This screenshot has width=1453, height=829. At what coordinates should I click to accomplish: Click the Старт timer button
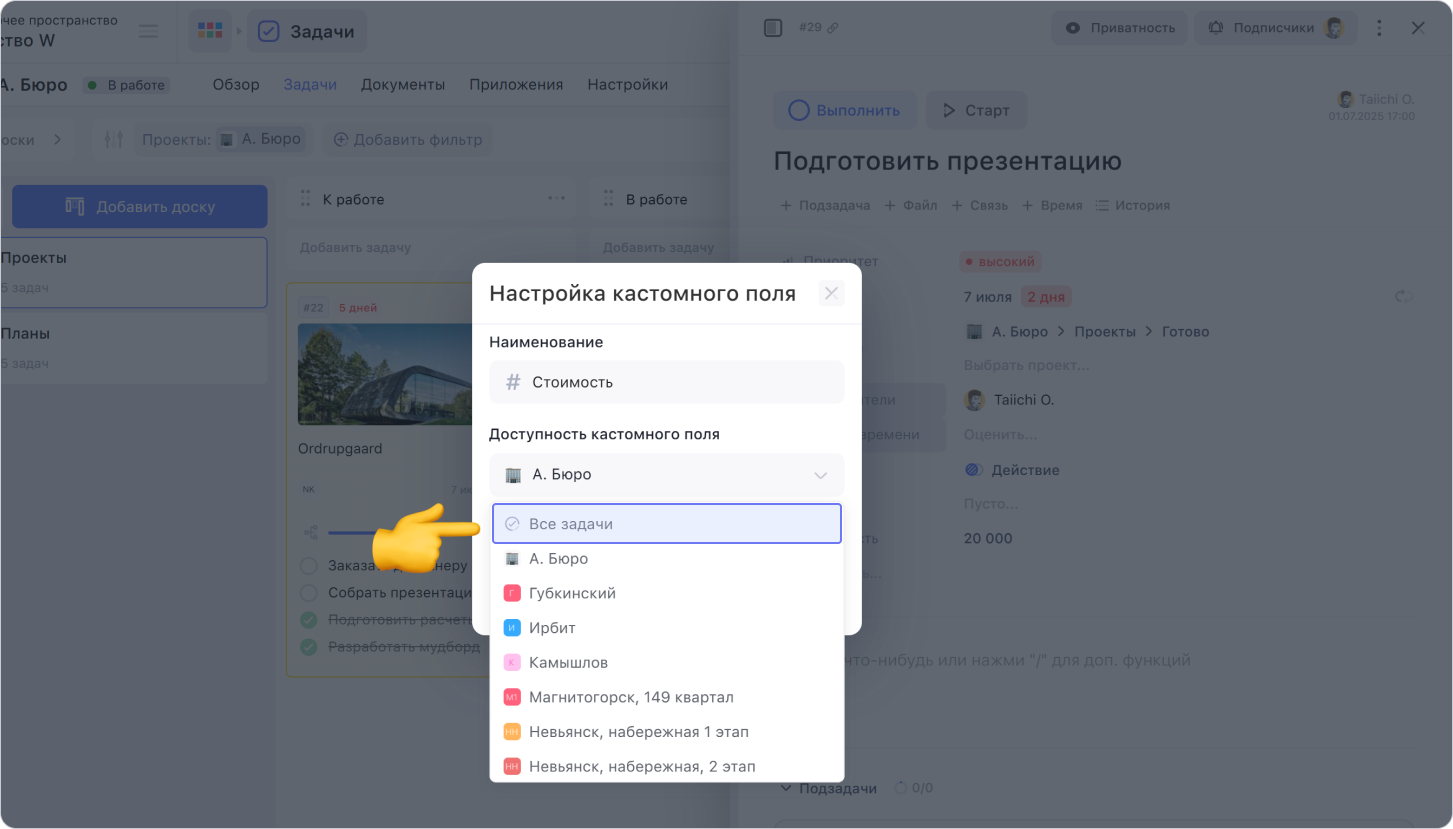(x=977, y=110)
